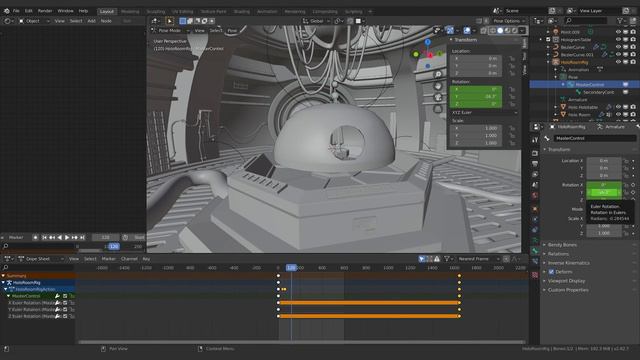Open the XYZ Euler rotation mode dropdown
The height and width of the screenshot is (360, 640).
[x=484, y=113]
